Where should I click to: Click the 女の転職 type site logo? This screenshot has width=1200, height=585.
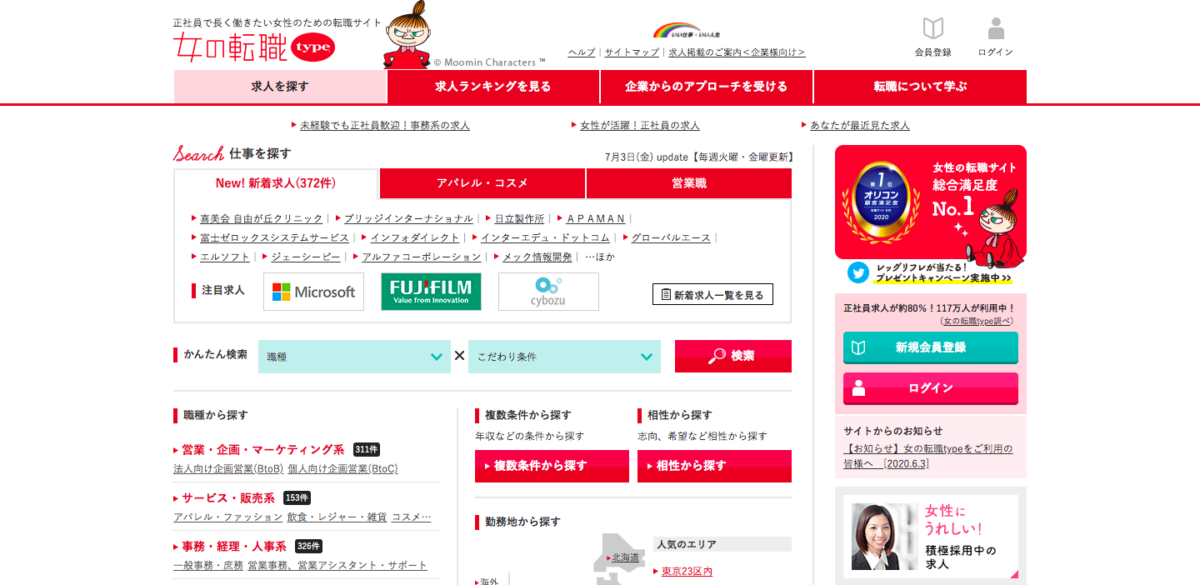pos(254,46)
